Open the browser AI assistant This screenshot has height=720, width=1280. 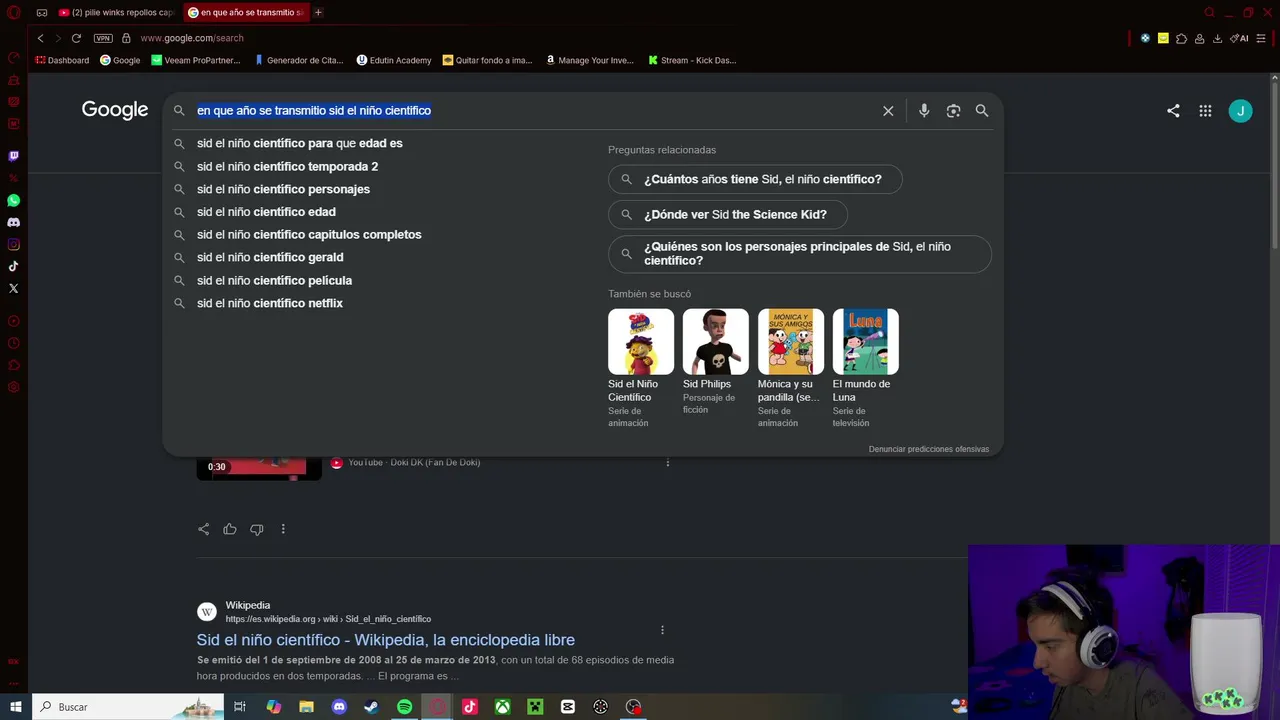click(x=1240, y=38)
